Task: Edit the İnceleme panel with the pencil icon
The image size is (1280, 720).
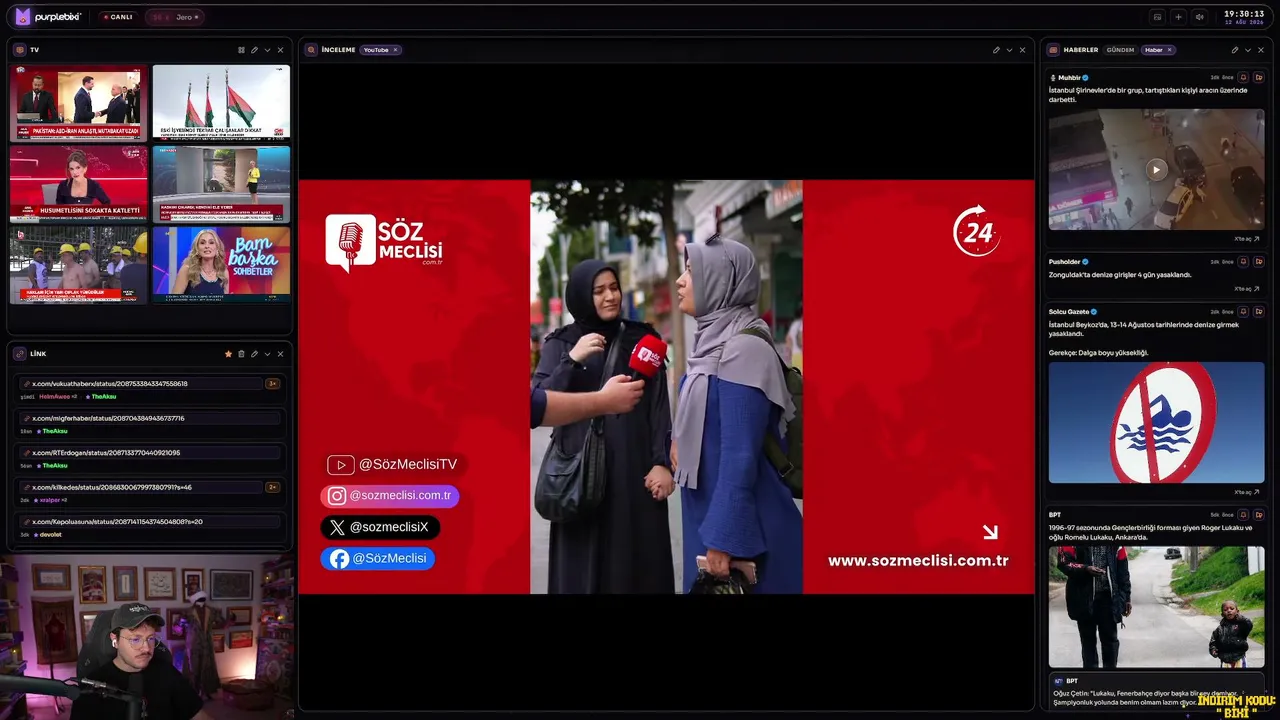Action: [996, 50]
